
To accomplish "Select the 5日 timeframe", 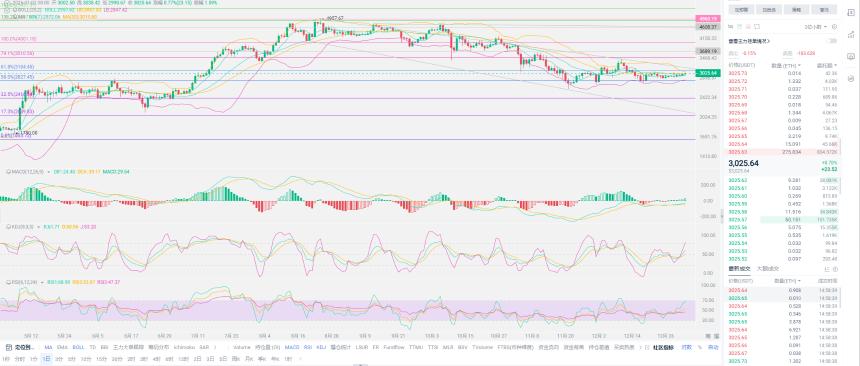I will 223,358.
